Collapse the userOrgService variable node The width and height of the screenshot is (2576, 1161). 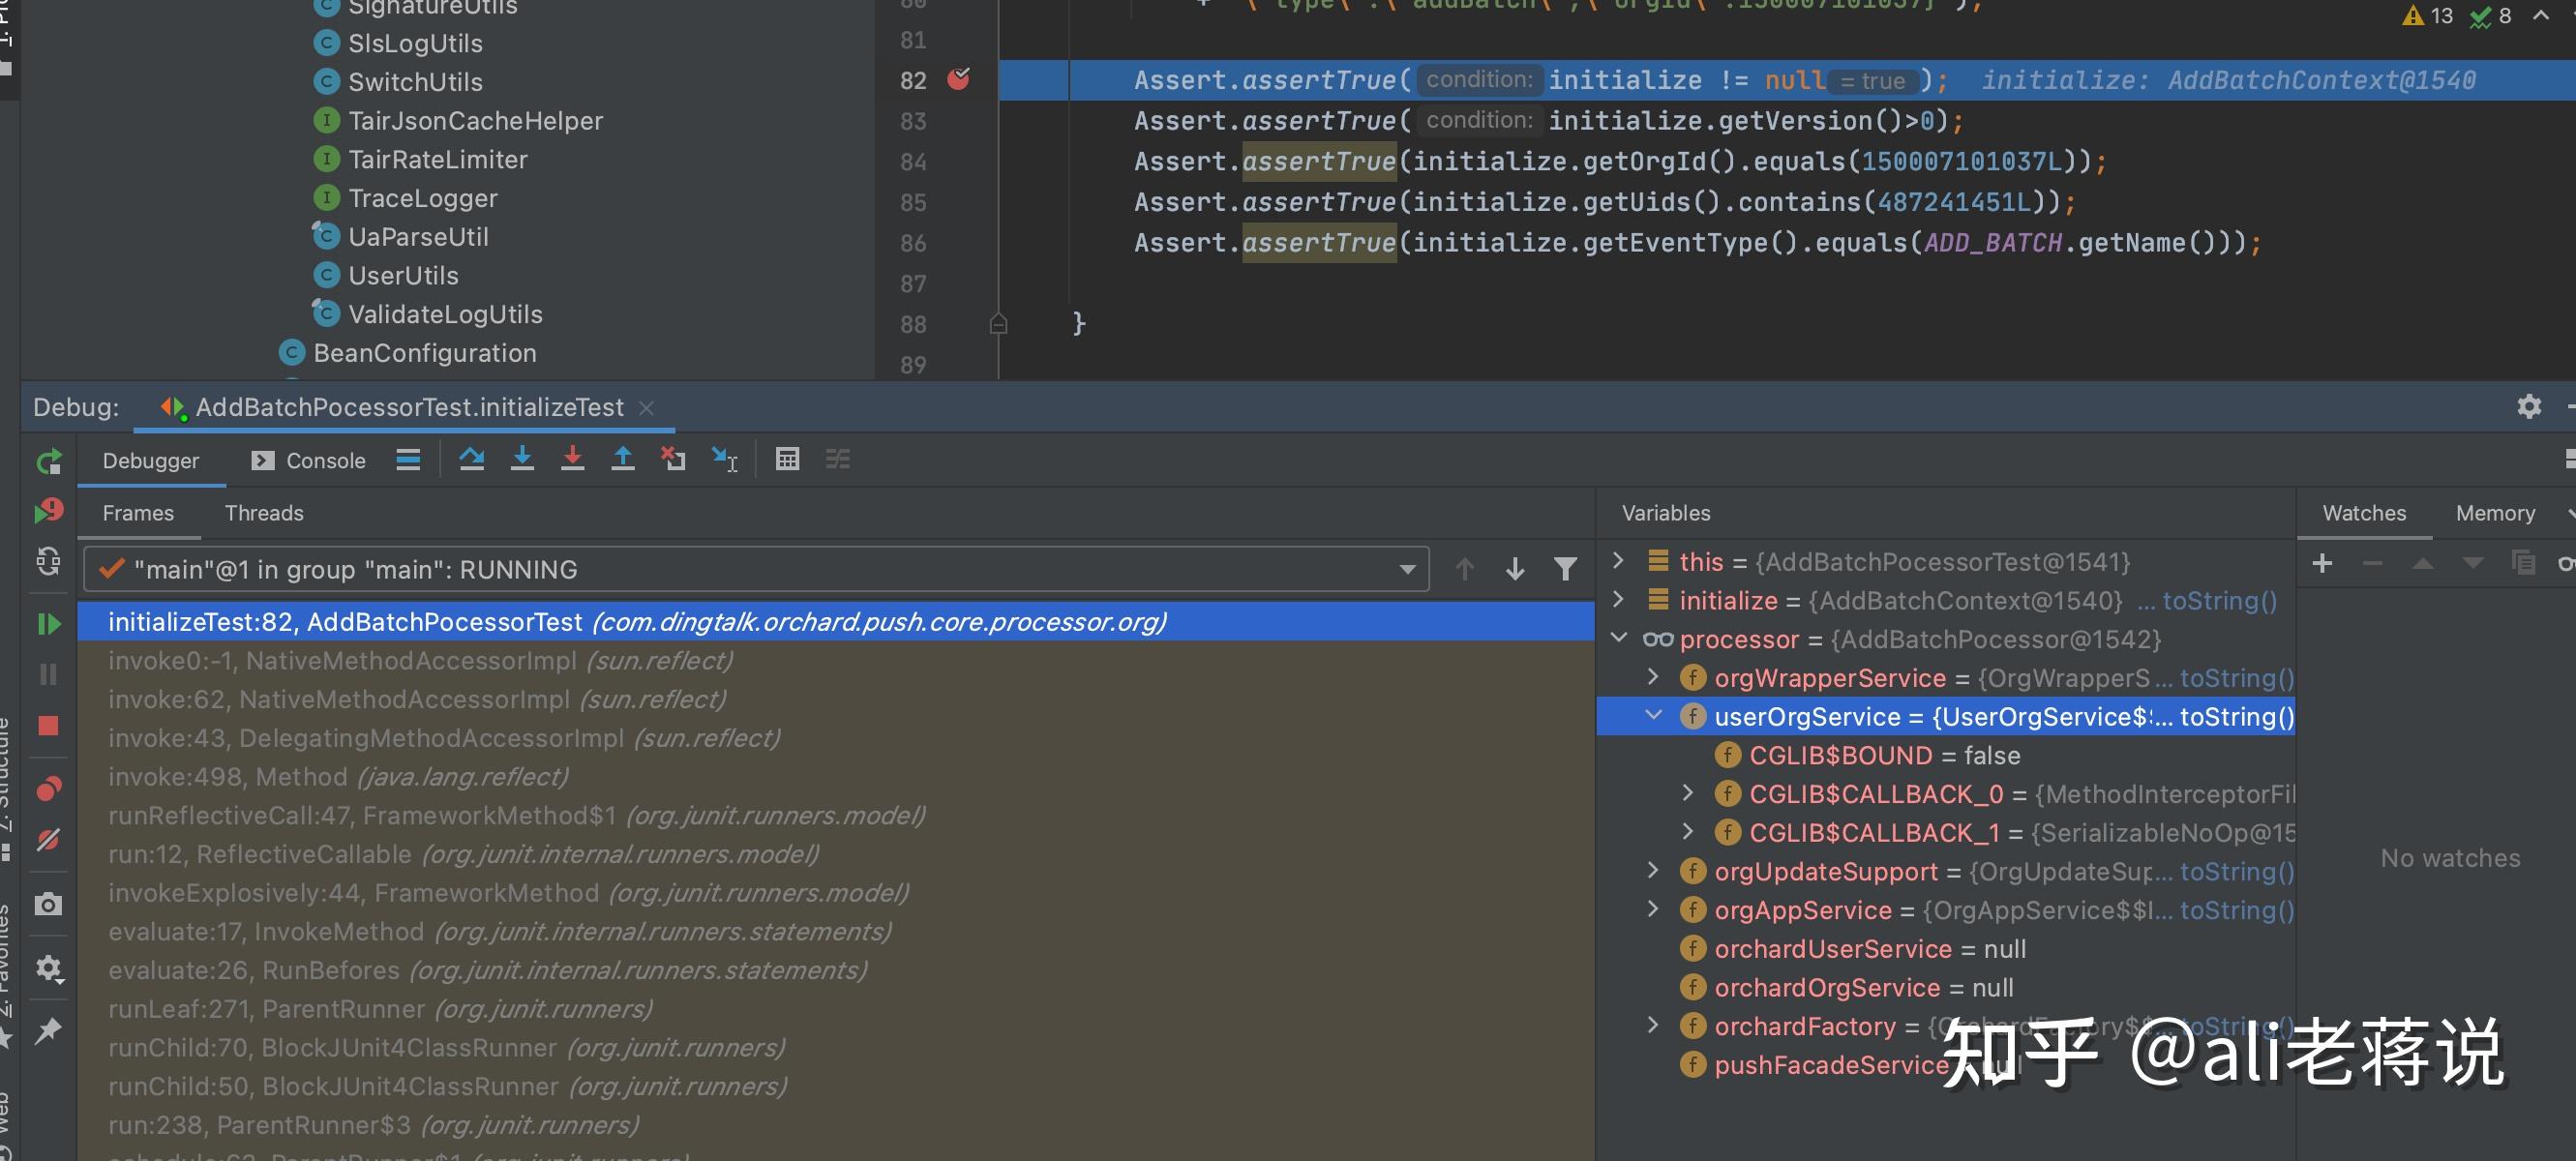point(1653,715)
